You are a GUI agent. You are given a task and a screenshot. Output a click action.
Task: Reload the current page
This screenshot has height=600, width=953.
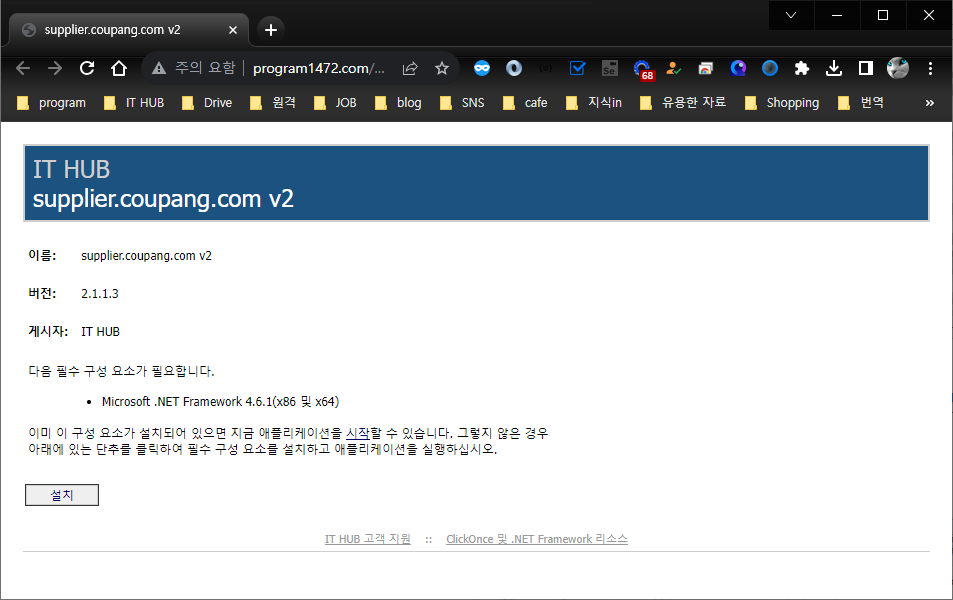coord(87,69)
